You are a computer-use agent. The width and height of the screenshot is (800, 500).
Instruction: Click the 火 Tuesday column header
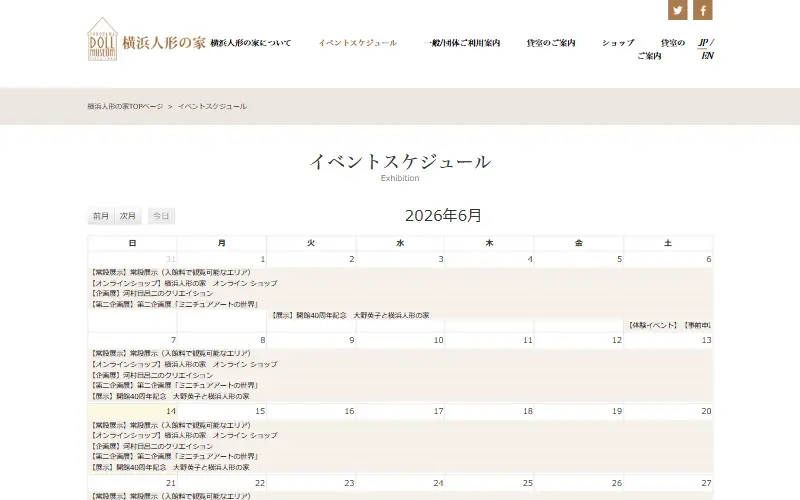pyautogui.click(x=311, y=243)
